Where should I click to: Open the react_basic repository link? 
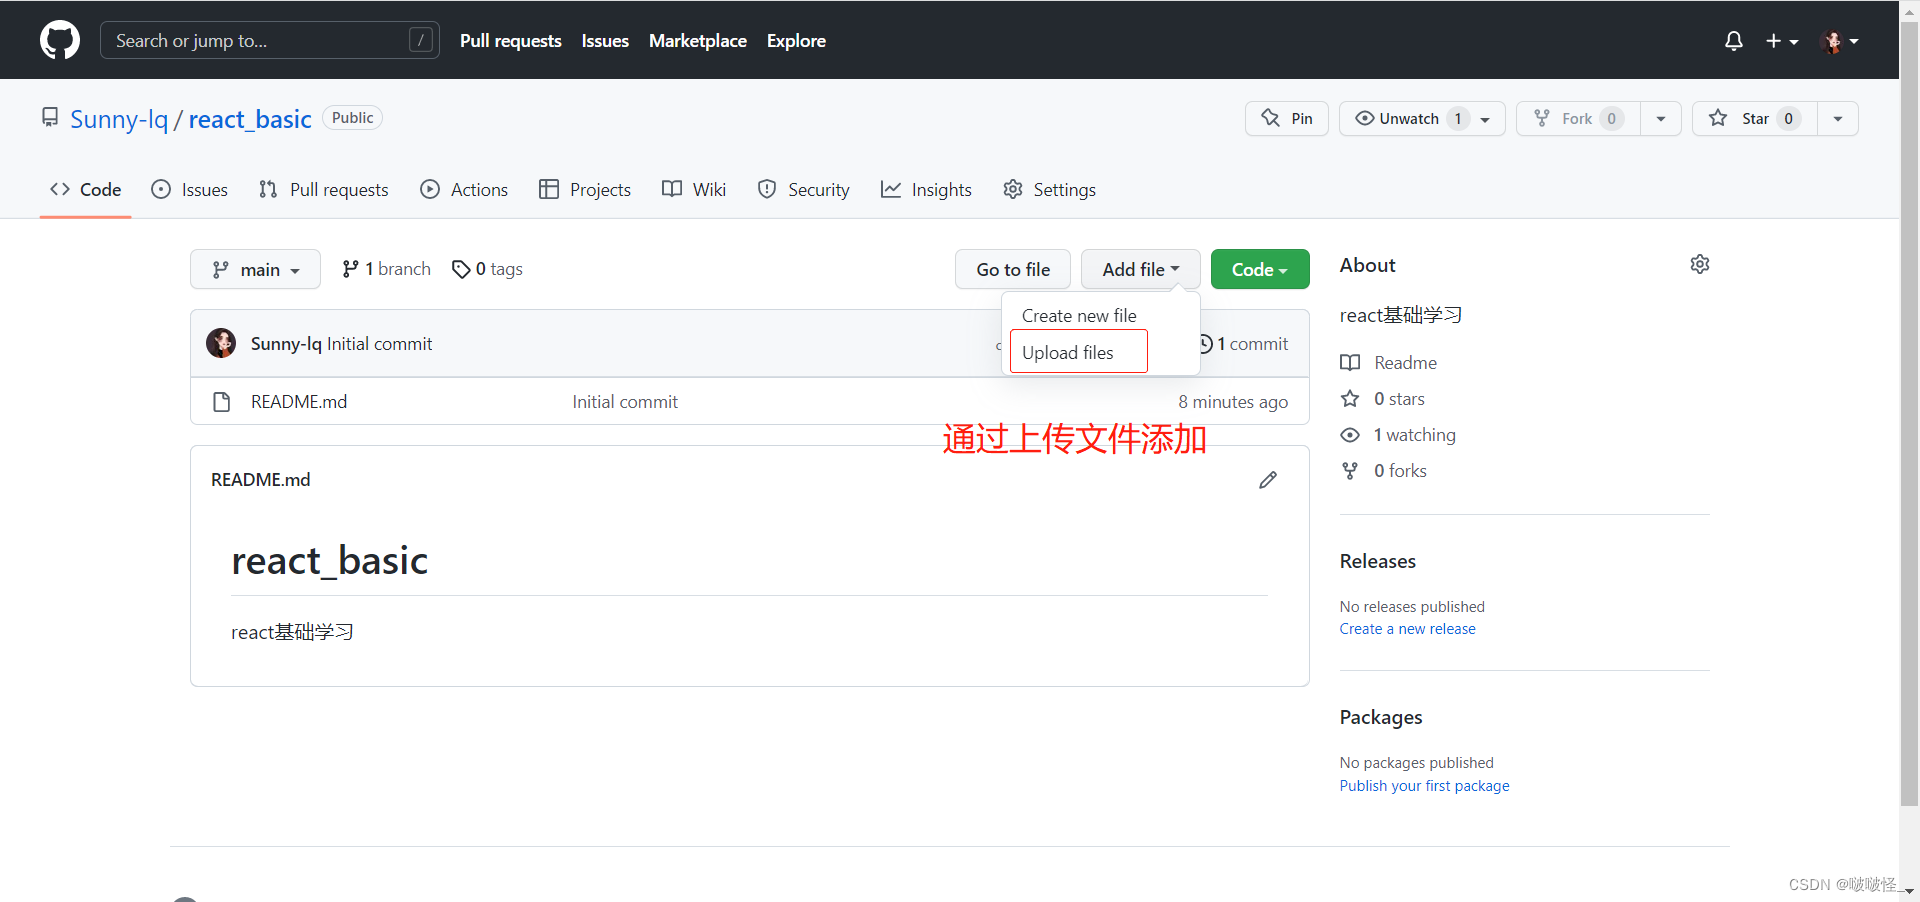tap(250, 119)
